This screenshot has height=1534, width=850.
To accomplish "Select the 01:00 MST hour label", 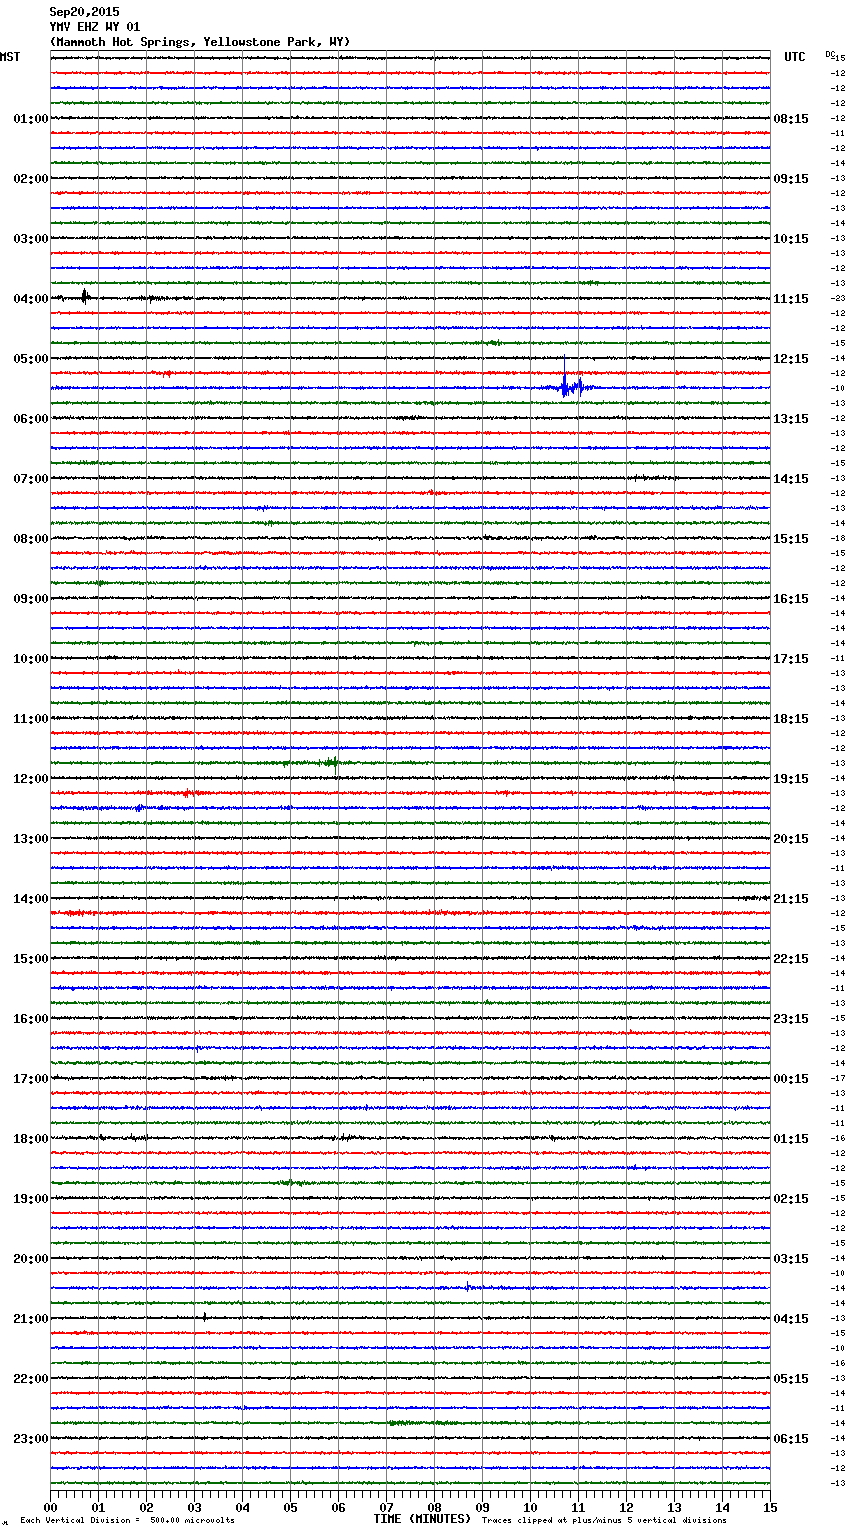I will (x=31, y=119).
